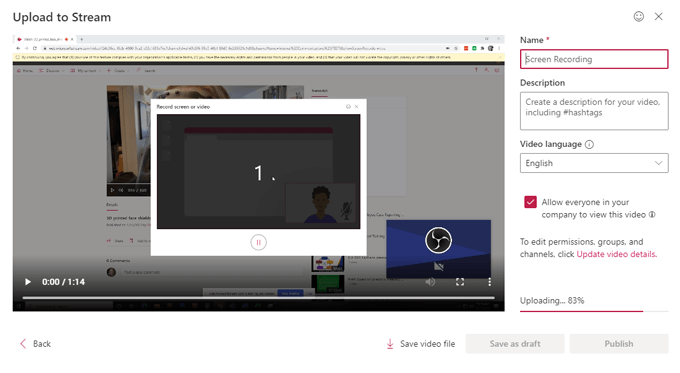
Task: Click the Uploading... 83% status text
Action: coord(552,301)
